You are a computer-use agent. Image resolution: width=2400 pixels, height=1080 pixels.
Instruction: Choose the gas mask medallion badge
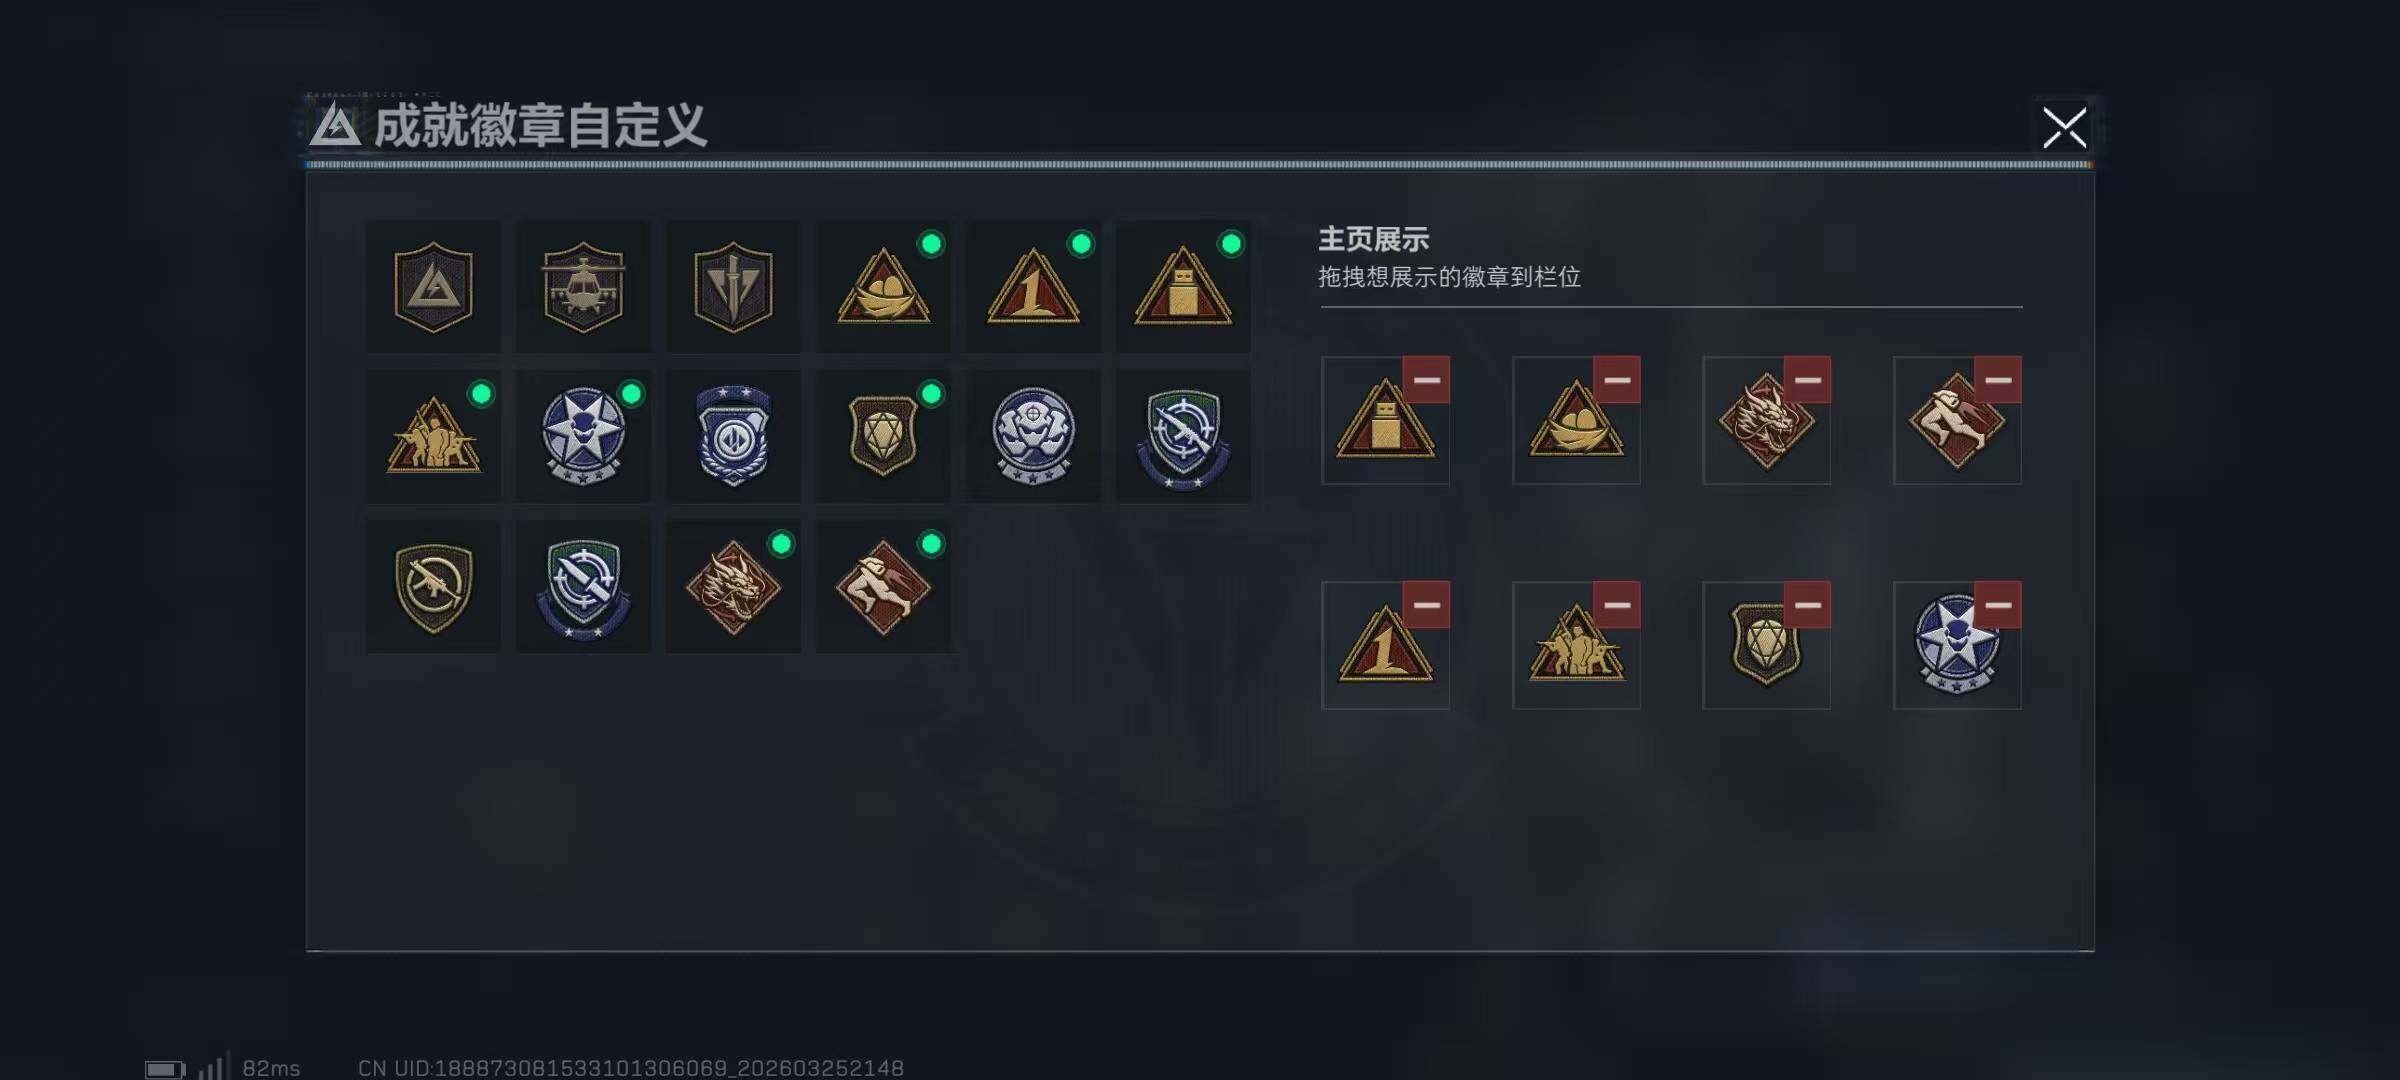tap(1033, 437)
